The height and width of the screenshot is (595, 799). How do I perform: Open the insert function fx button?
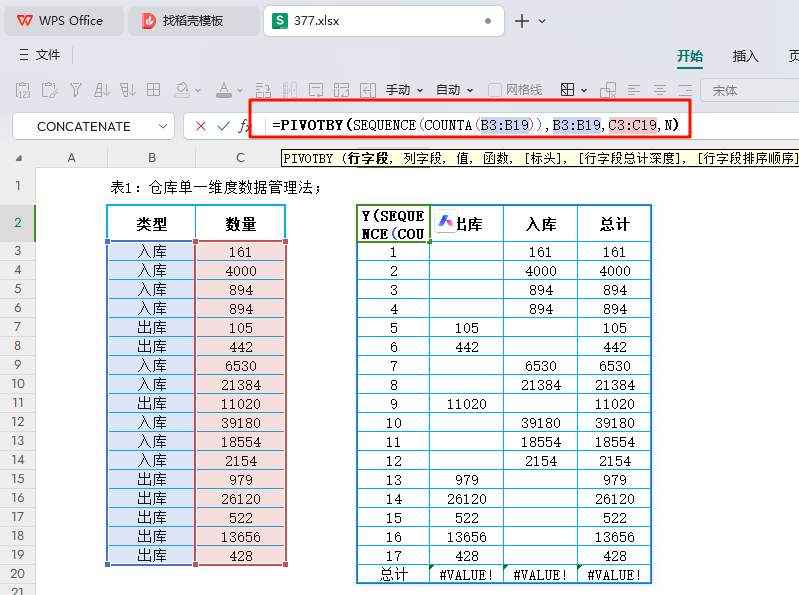(244, 126)
